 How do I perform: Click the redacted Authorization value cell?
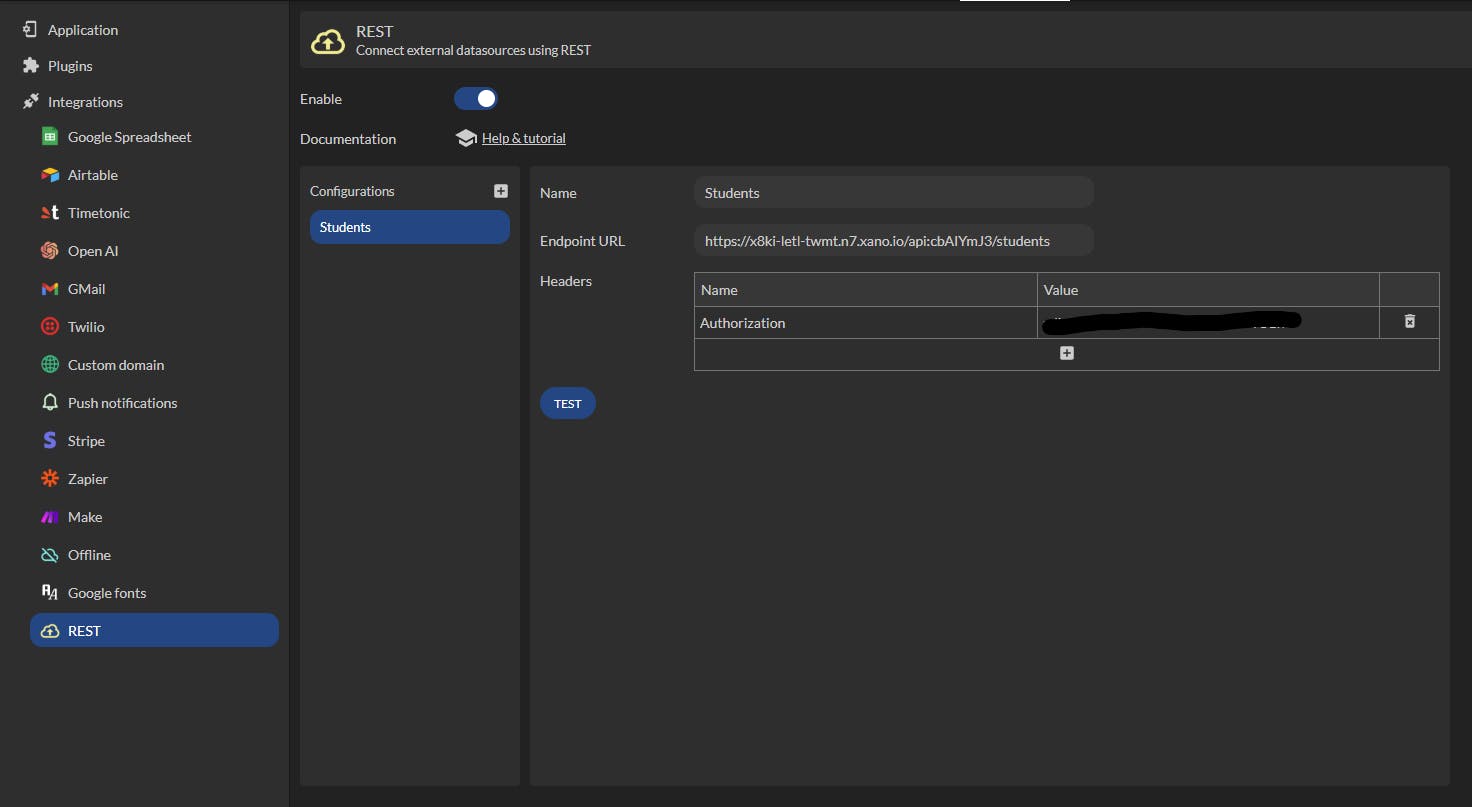click(x=1208, y=323)
